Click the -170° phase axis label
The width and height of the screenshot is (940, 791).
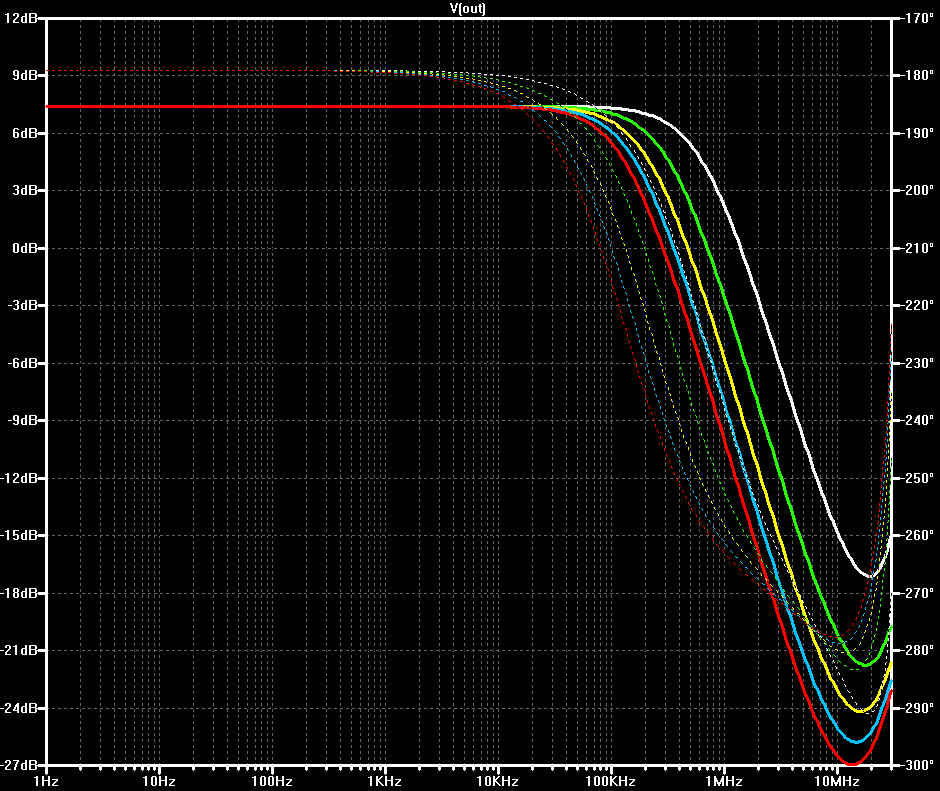point(918,18)
